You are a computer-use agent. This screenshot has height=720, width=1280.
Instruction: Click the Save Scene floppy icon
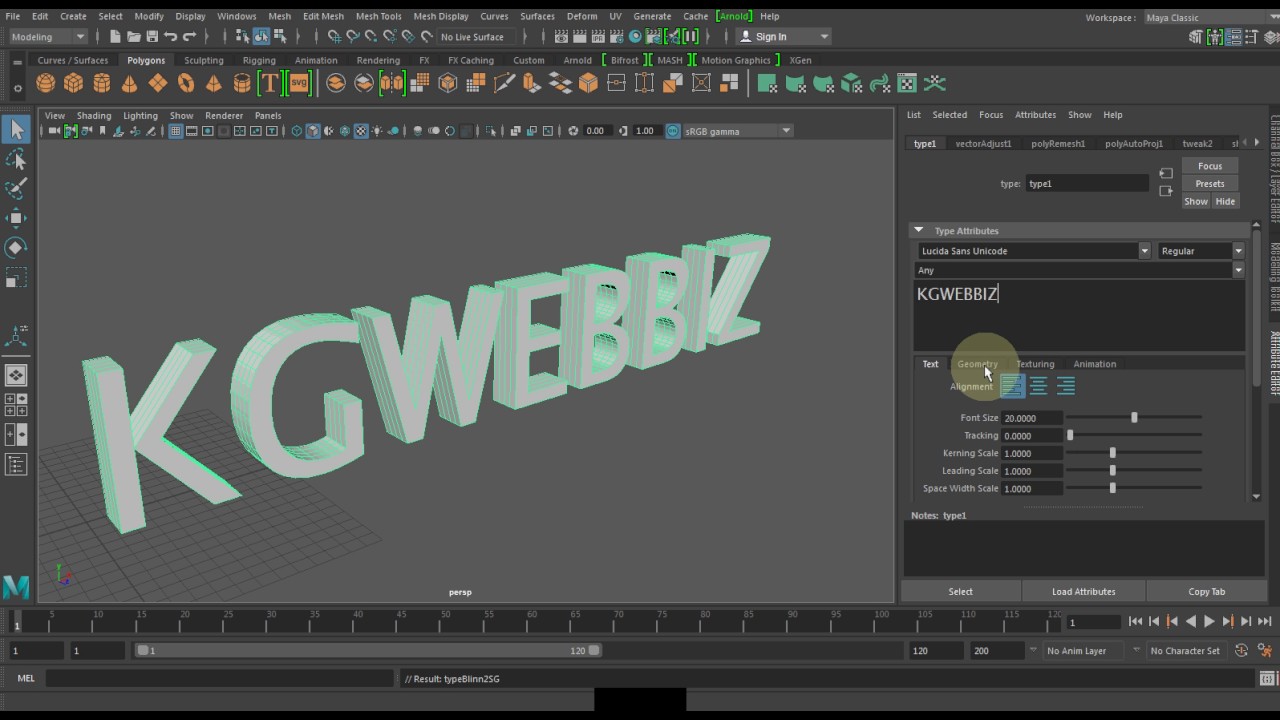point(152,37)
